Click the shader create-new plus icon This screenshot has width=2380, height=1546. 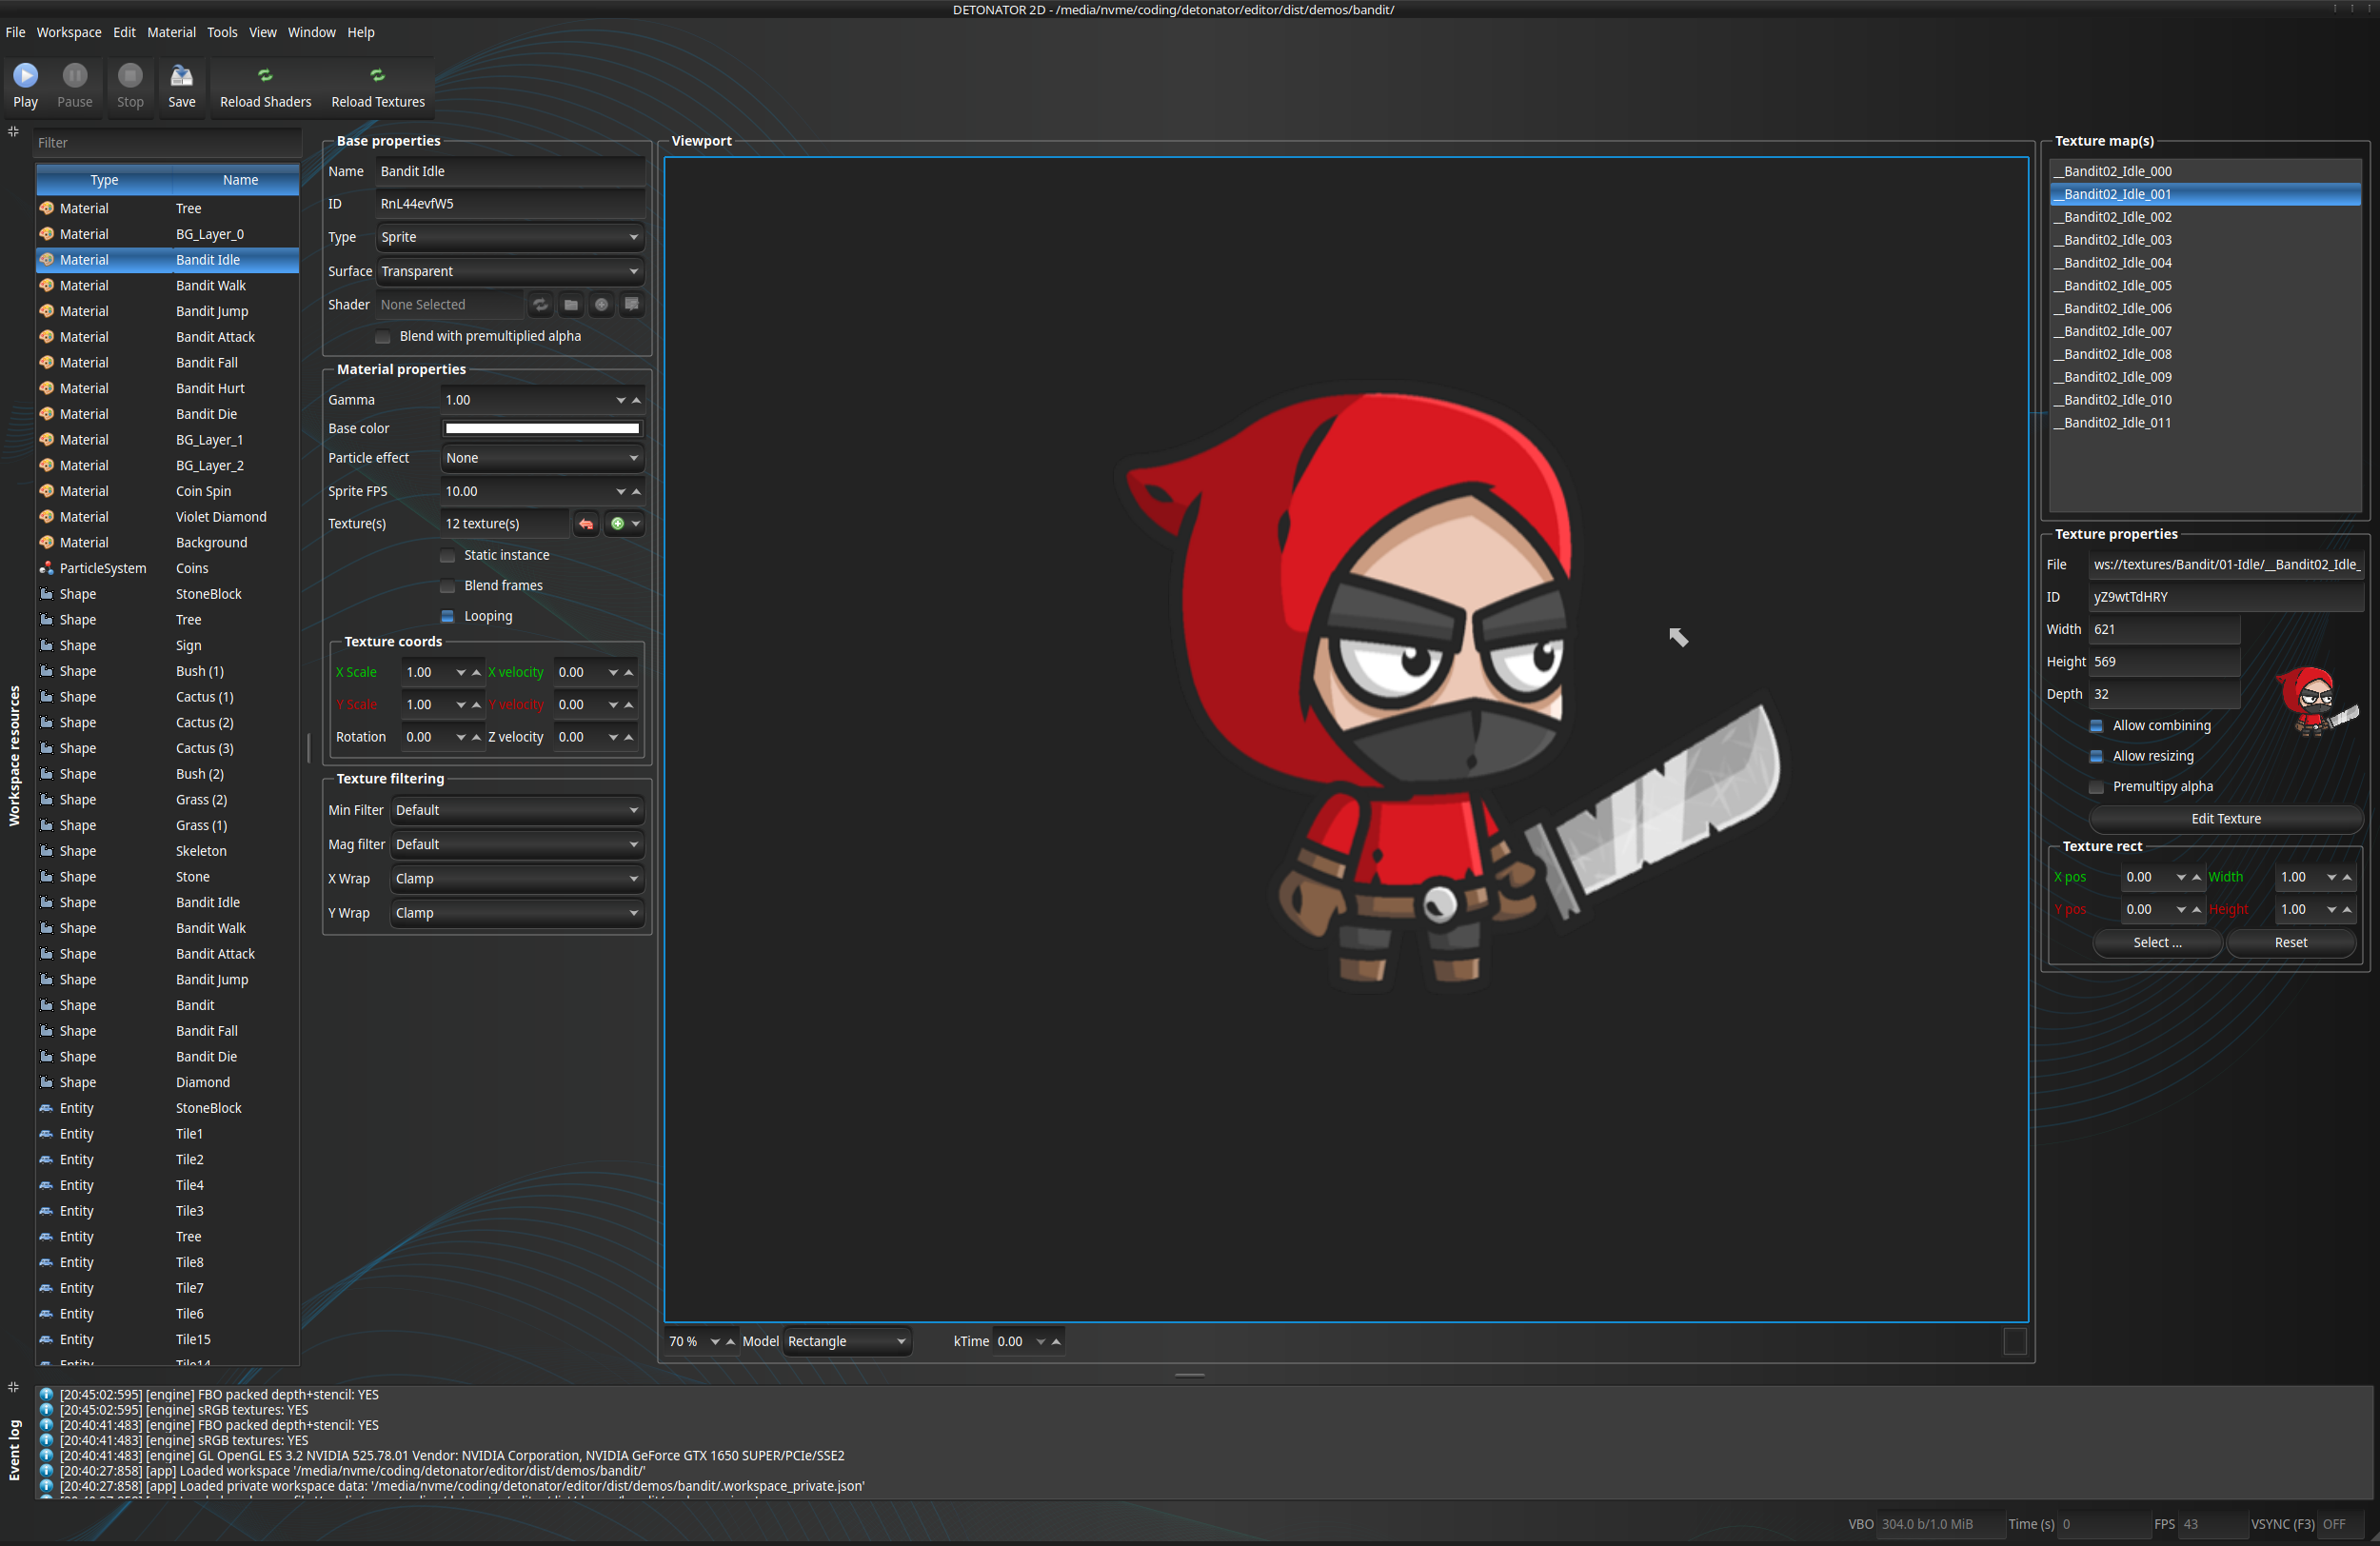(x=601, y=304)
